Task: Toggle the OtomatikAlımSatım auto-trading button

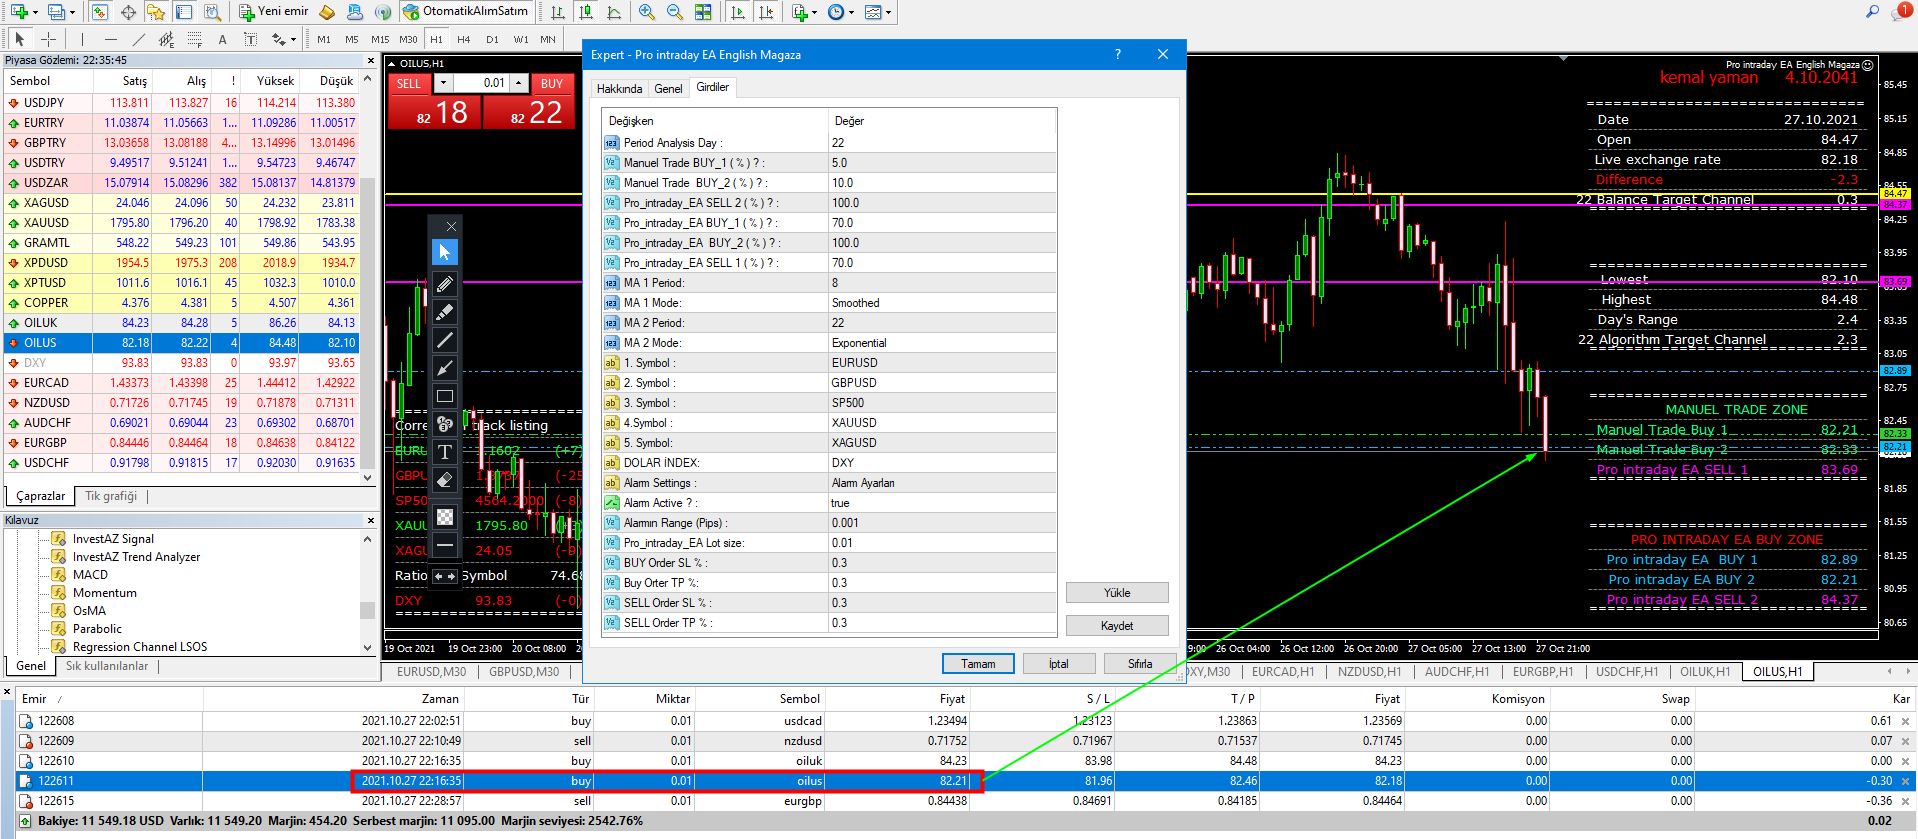Action: tap(465, 12)
